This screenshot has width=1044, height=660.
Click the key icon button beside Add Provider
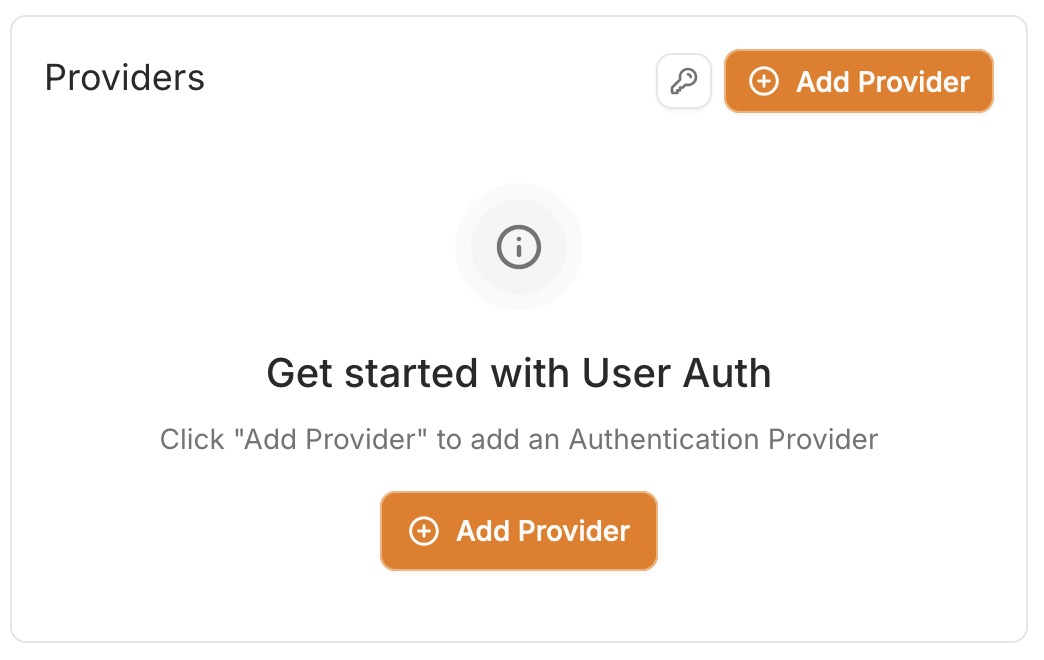click(684, 81)
